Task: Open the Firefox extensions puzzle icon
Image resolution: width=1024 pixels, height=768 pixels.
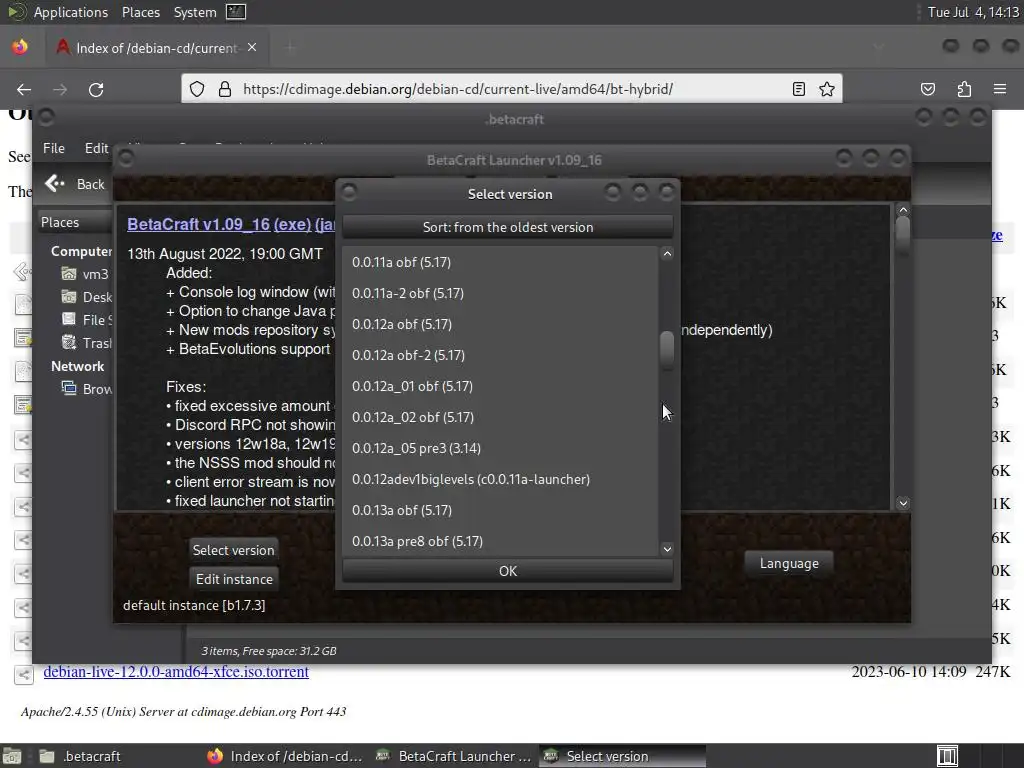Action: click(x=964, y=89)
